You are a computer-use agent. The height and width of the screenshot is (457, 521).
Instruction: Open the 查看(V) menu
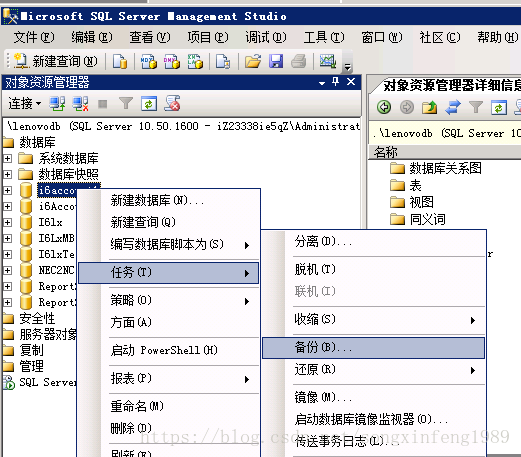point(150,37)
